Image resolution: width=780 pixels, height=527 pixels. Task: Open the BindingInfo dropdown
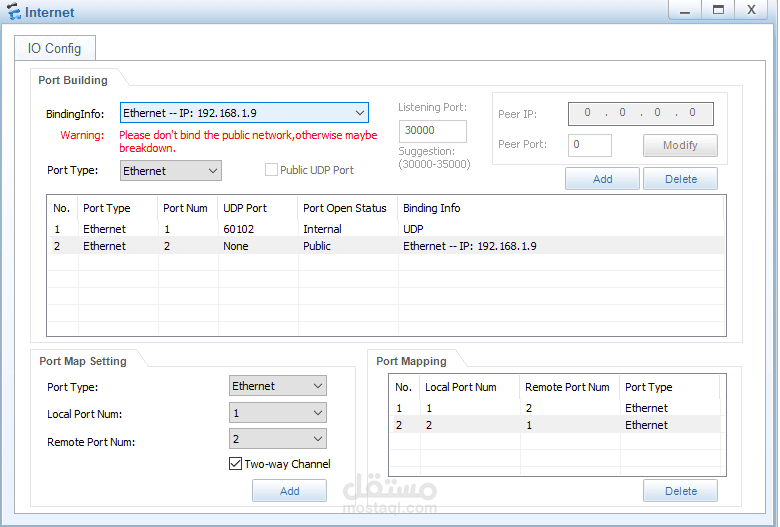coord(244,113)
